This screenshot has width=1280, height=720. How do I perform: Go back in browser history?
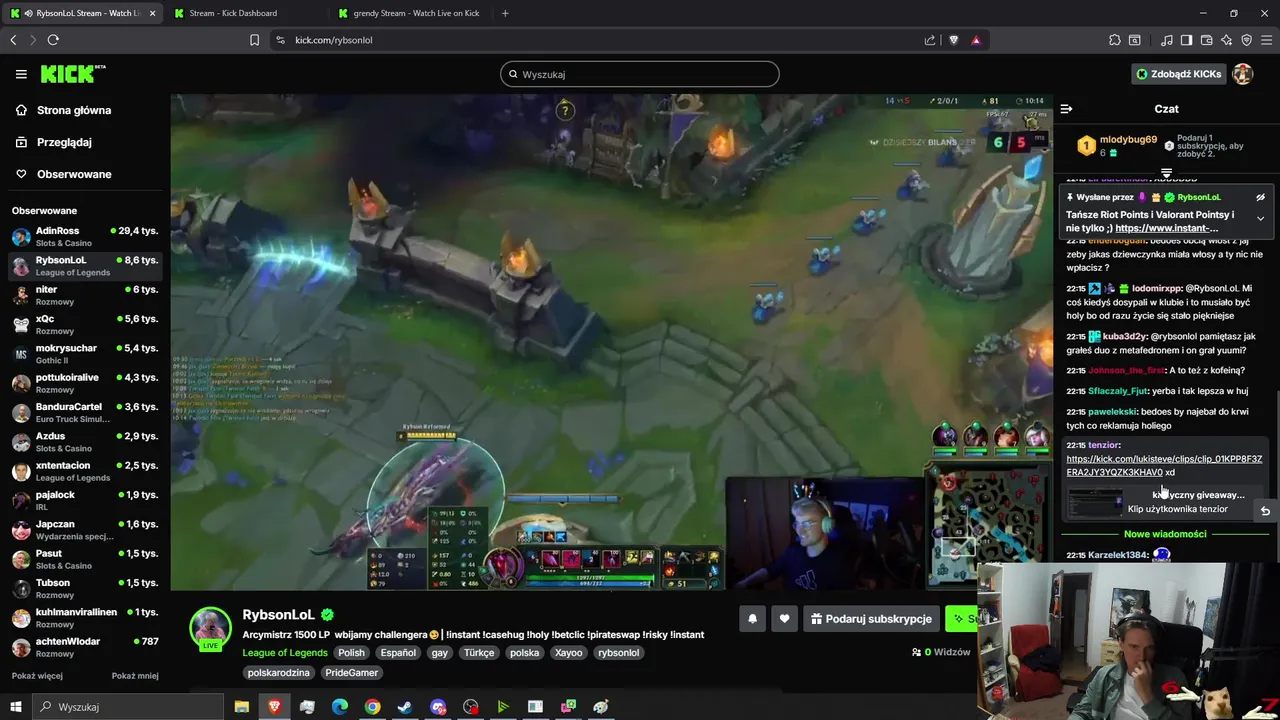coord(13,40)
